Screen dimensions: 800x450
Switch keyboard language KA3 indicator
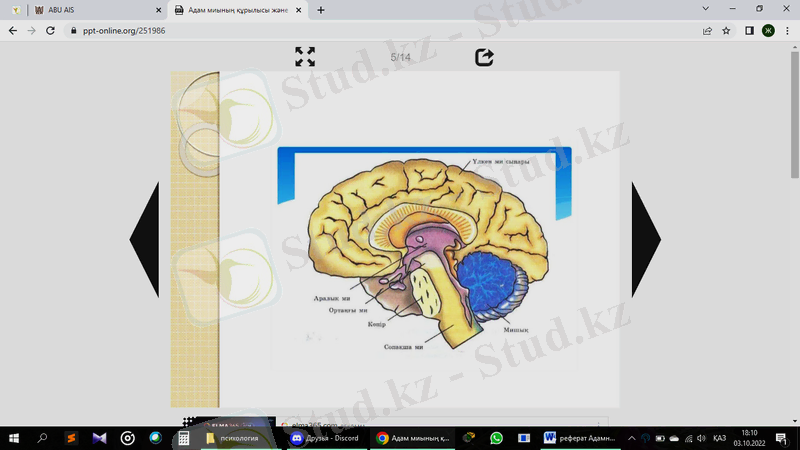click(x=719, y=438)
